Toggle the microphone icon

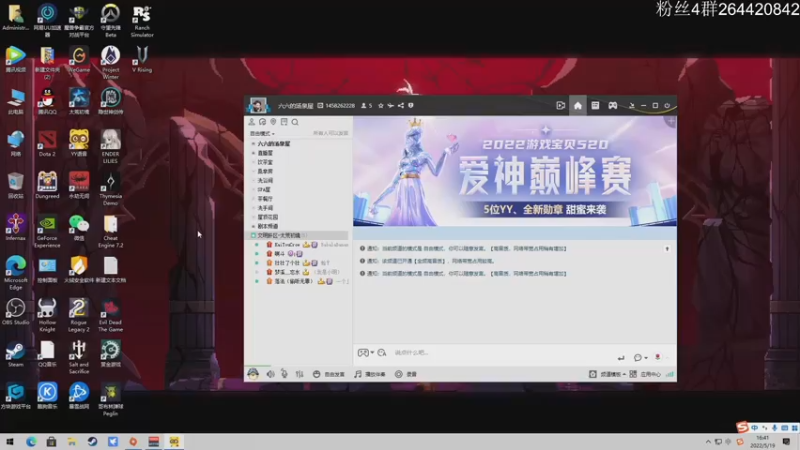(284, 374)
